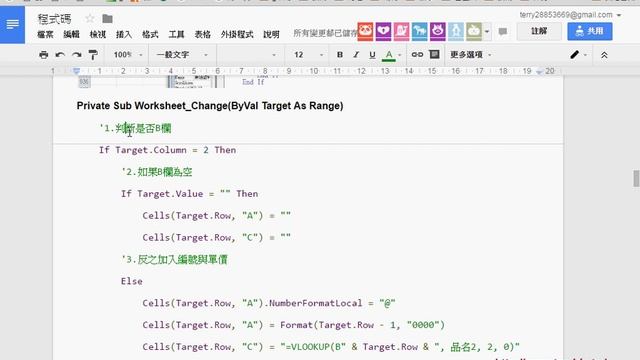This screenshot has width=640, height=360.
Task: Click the line If Target.Value = "" Then
Action: (x=189, y=193)
